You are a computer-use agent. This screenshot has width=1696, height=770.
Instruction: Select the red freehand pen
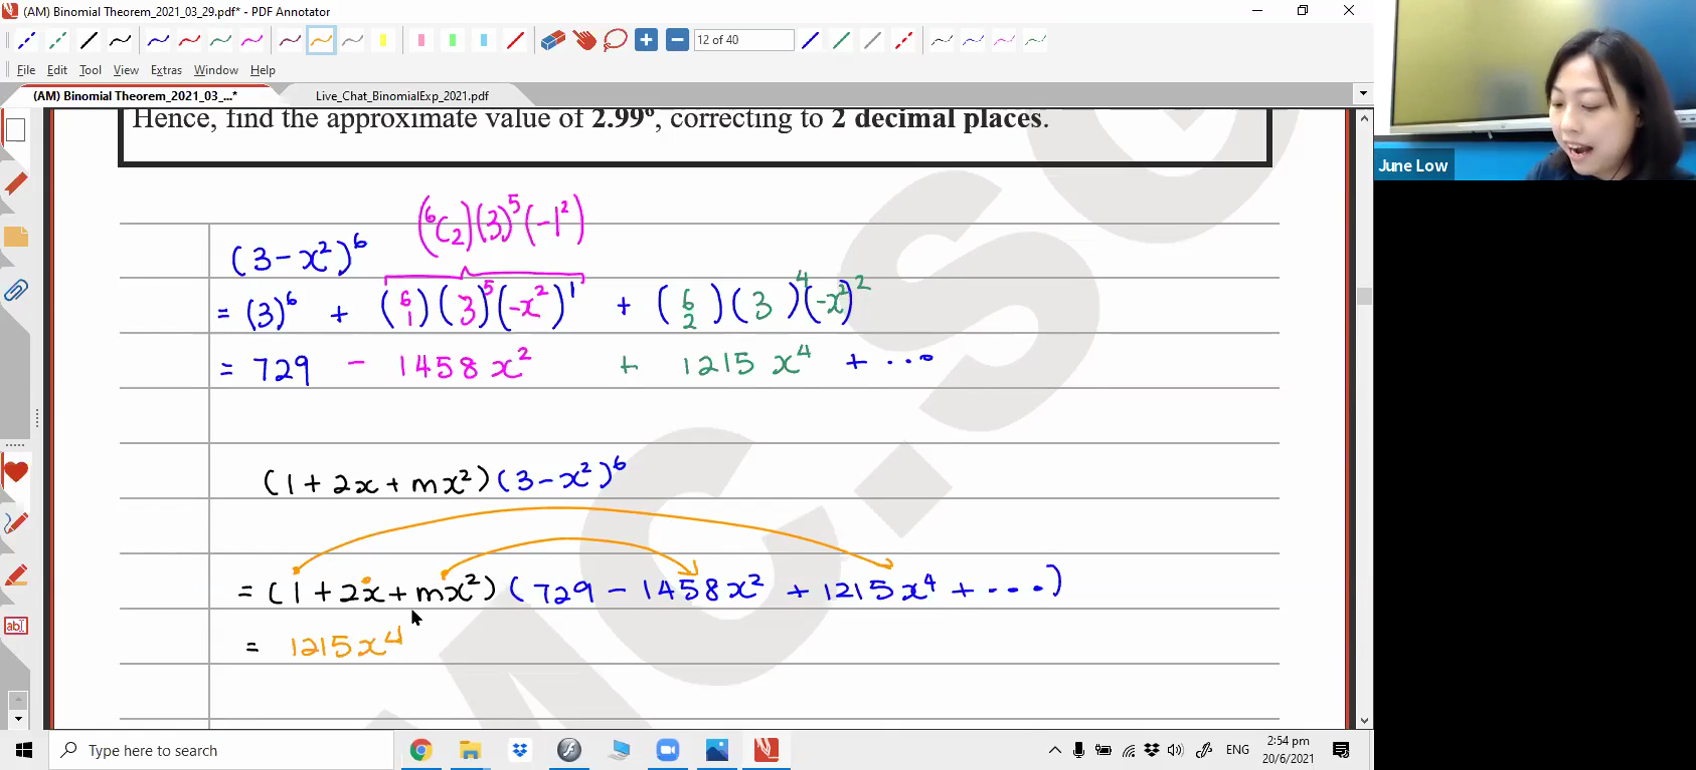click(x=189, y=41)
